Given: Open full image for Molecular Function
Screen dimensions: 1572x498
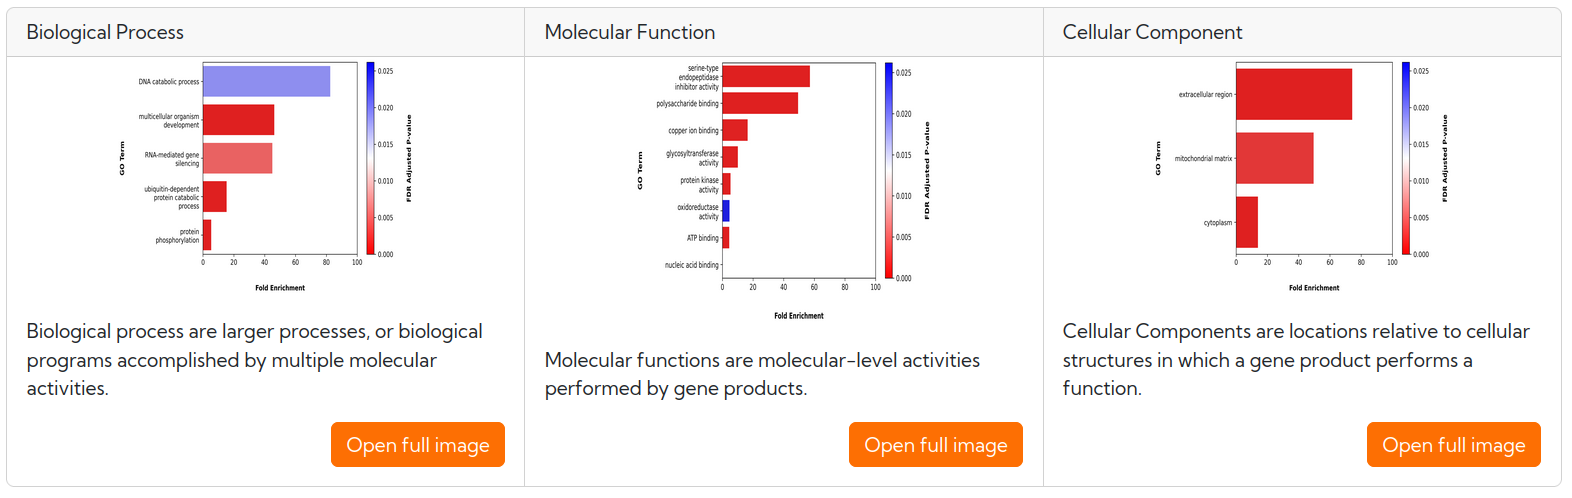Looking at the screenshot, I should point(936,444).
